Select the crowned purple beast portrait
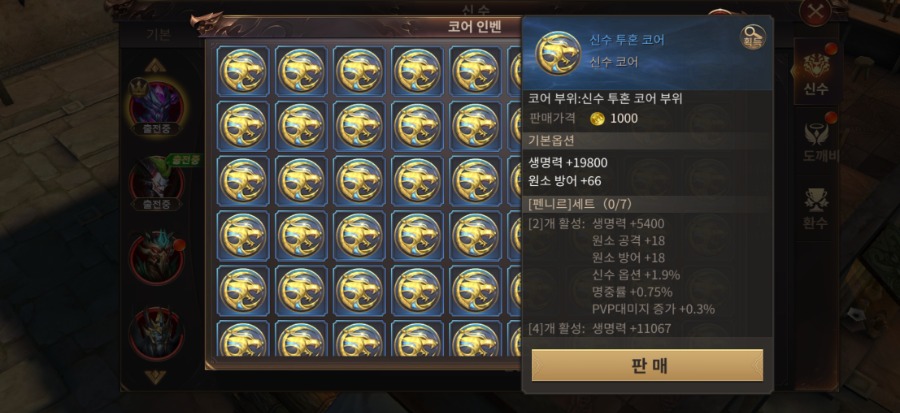This screenshot has width=900, height=413. 156,107
